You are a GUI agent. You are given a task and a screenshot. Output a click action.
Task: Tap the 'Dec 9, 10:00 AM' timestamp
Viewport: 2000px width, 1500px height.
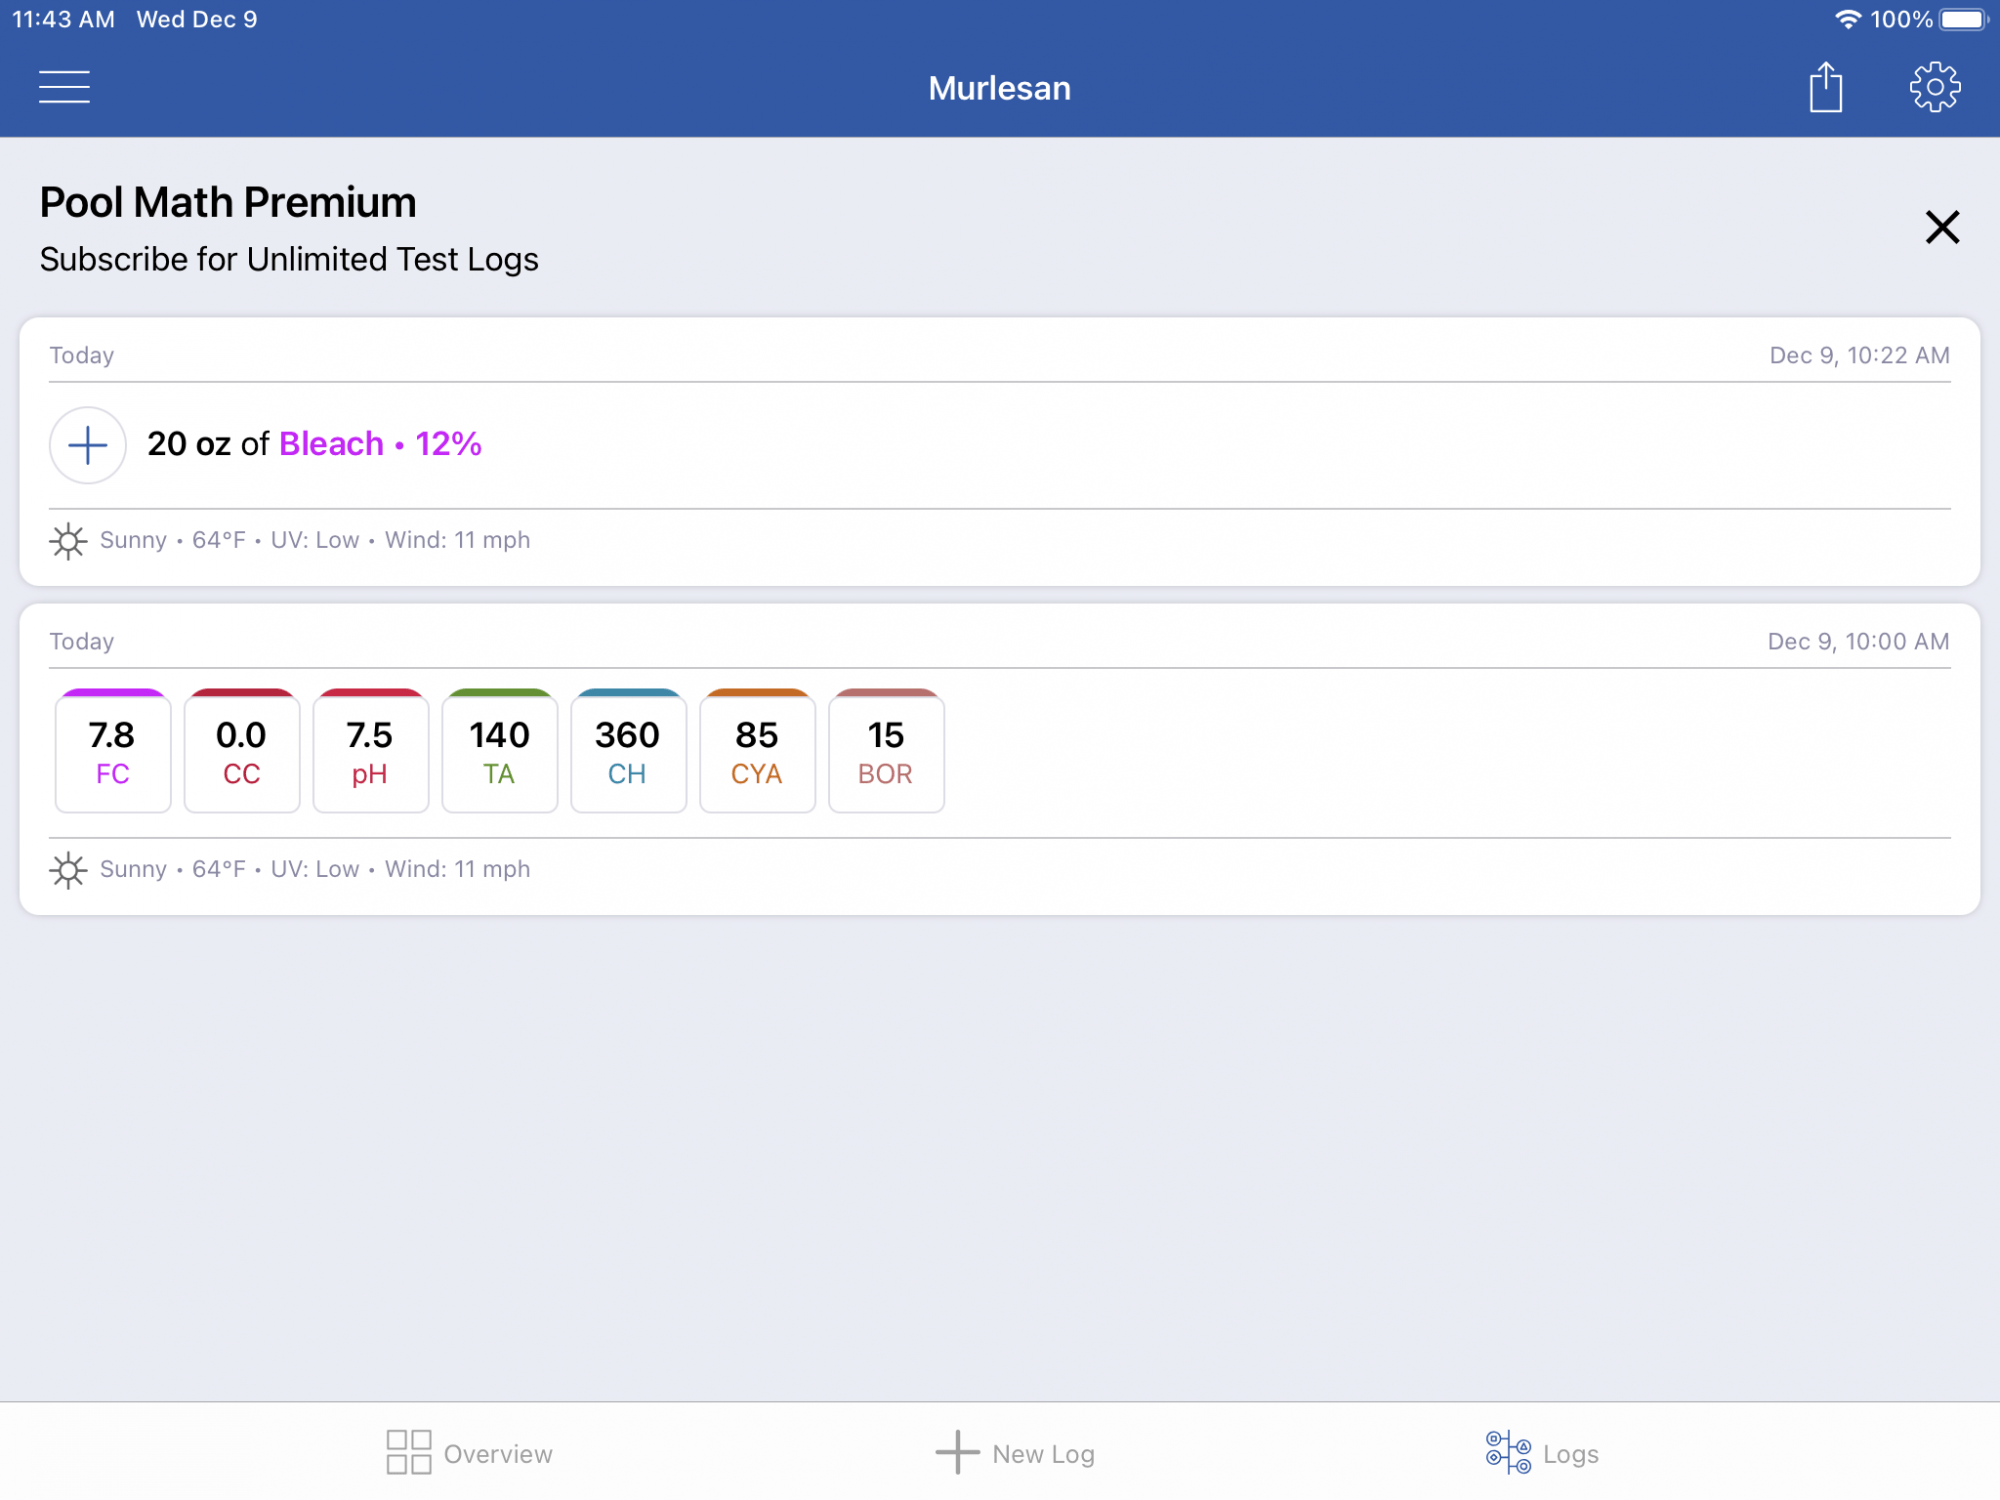1858,641
